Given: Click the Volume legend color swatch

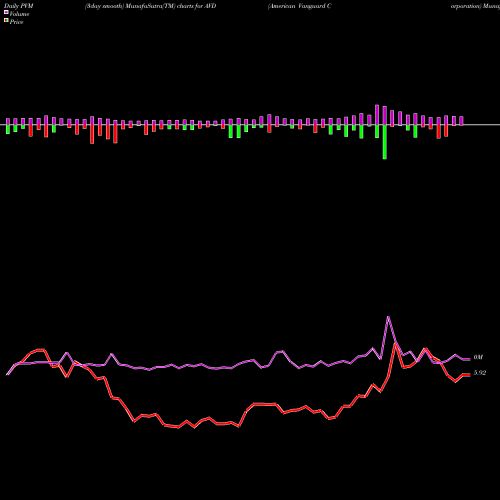Looking at the screenshot, I should [x=6, y=12].
